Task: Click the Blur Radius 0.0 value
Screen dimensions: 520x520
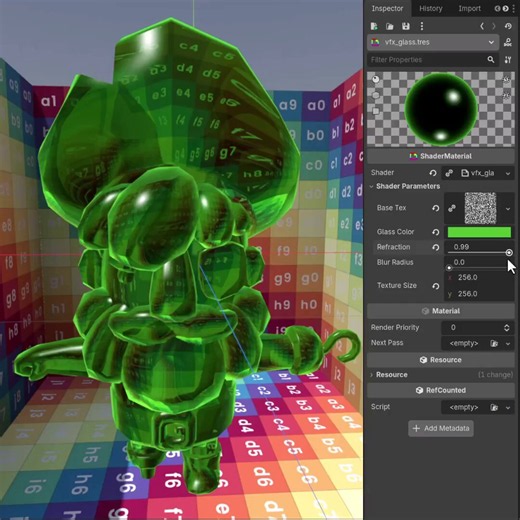Action: click(x=459, y=262)
